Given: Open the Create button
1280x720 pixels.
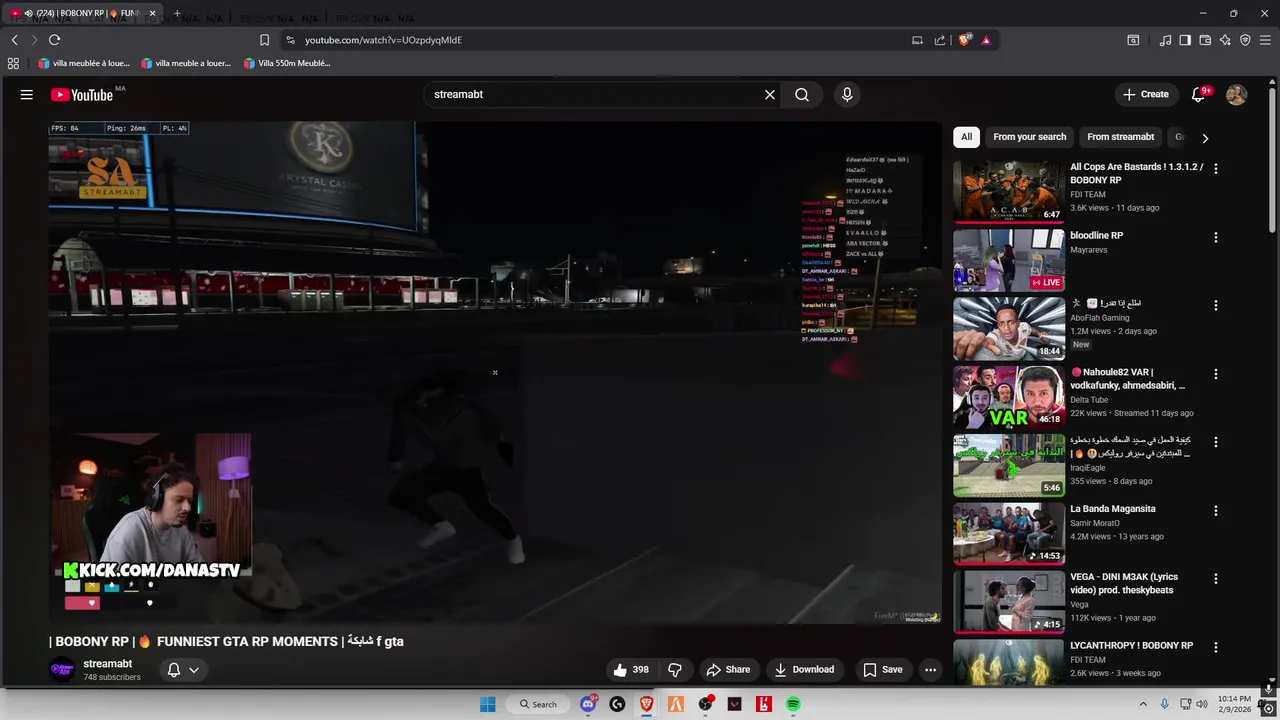Looking at the screenshot, I should point(1146,94).
